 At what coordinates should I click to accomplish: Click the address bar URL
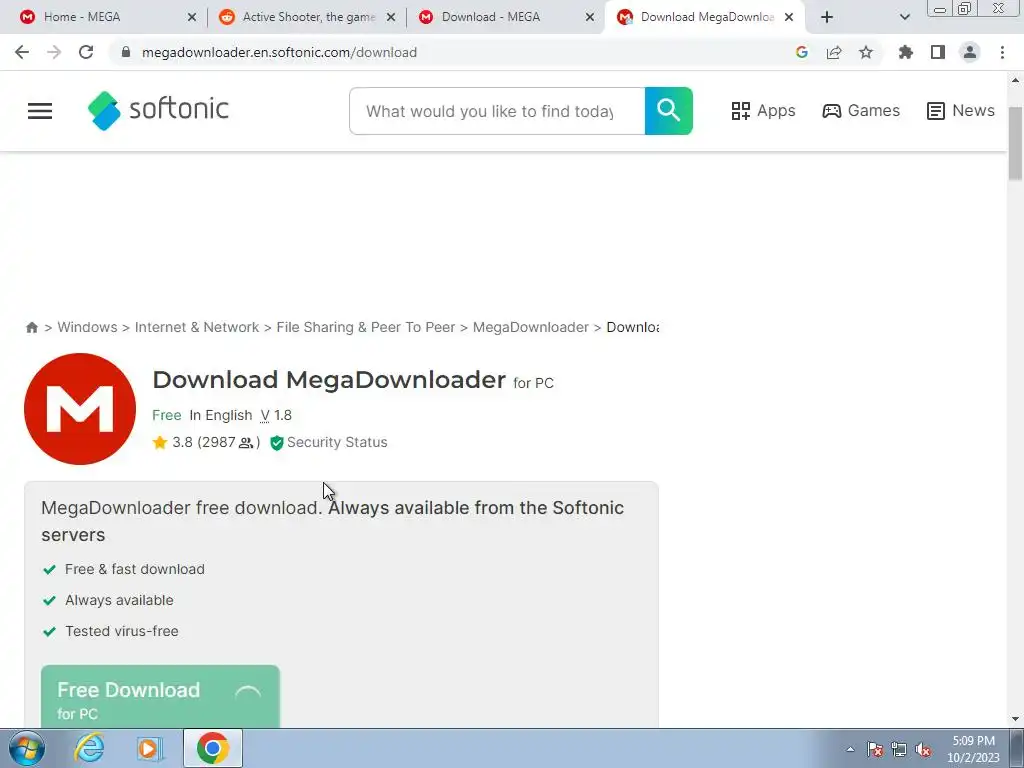(x=280, y=52)
